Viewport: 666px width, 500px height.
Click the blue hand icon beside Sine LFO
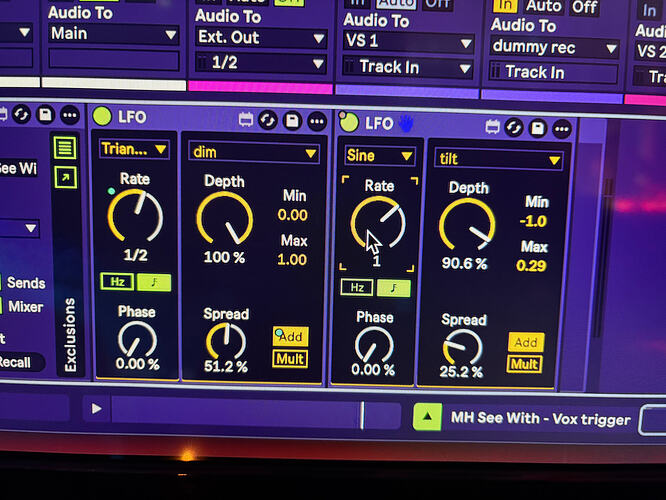coord(406,124)
